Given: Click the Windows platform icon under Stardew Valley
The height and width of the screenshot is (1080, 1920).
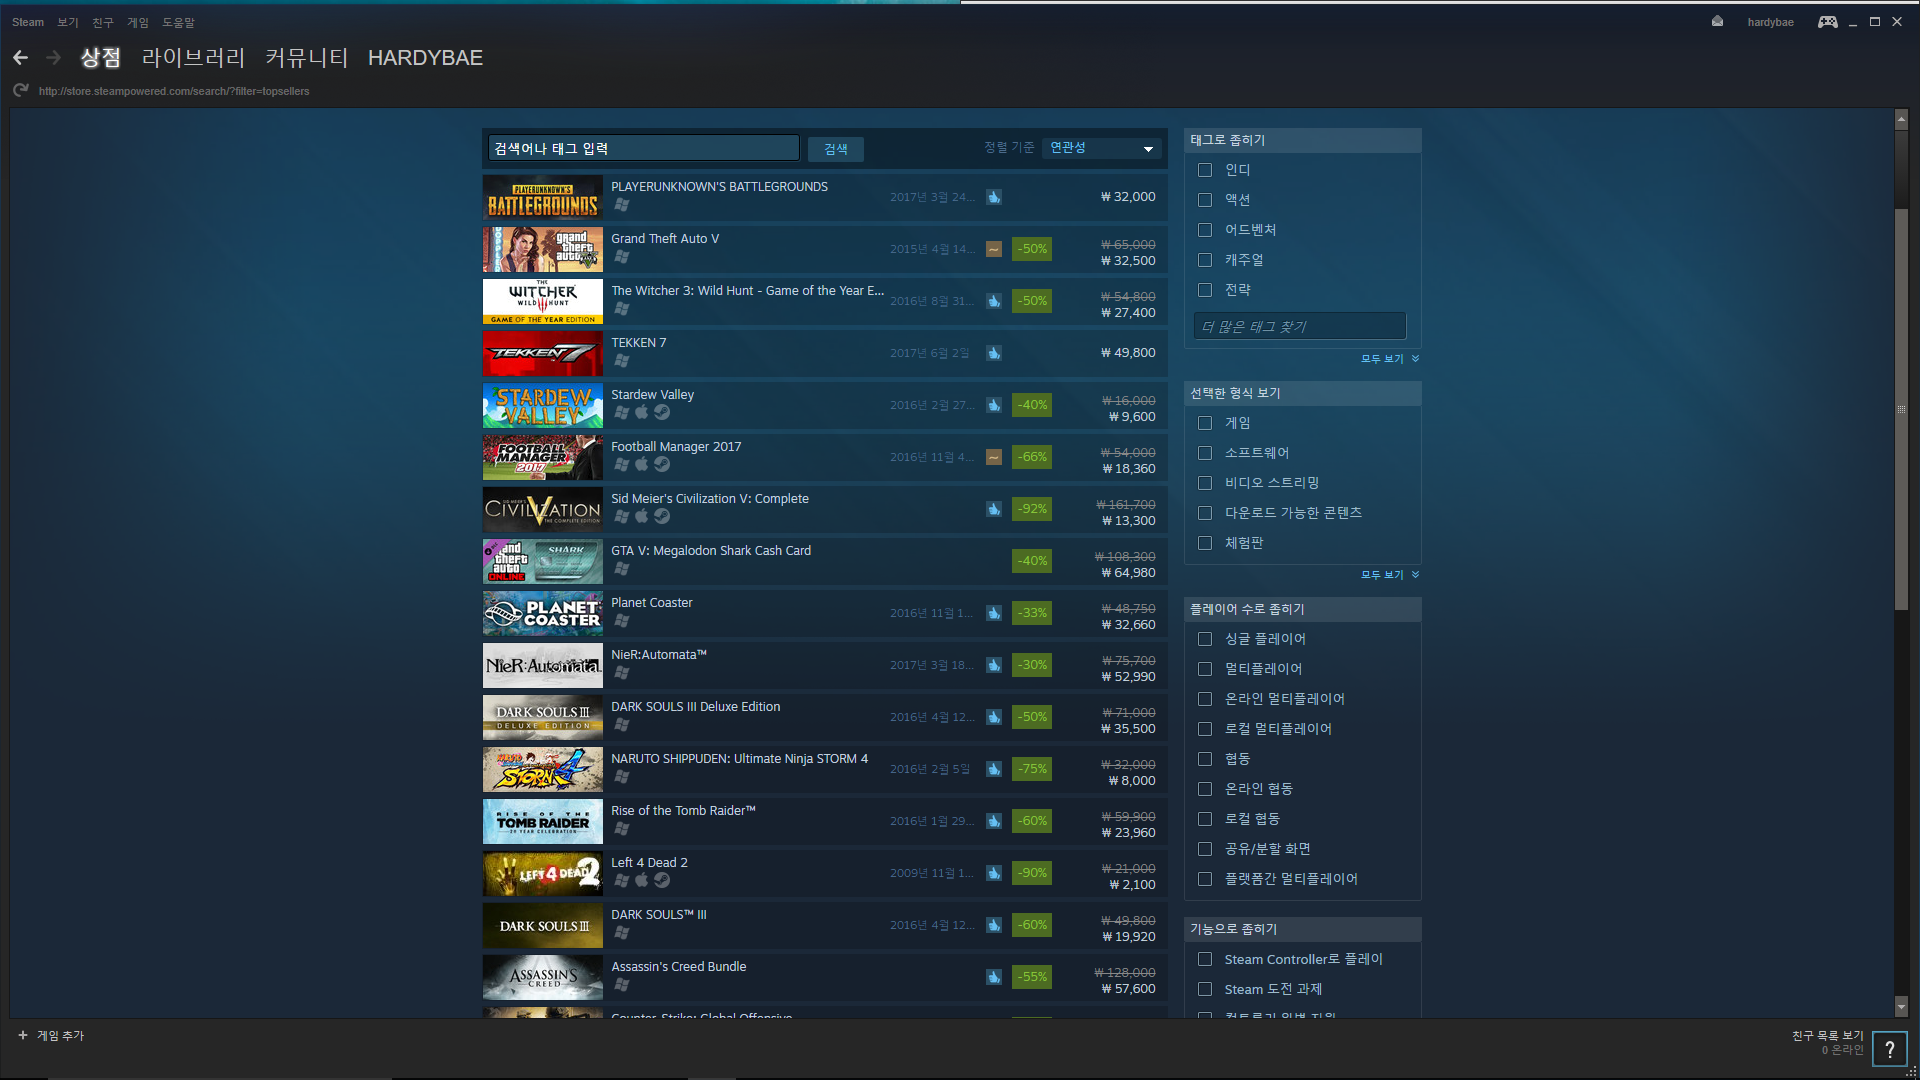Looking at the screenshot, I should (621, 412).
